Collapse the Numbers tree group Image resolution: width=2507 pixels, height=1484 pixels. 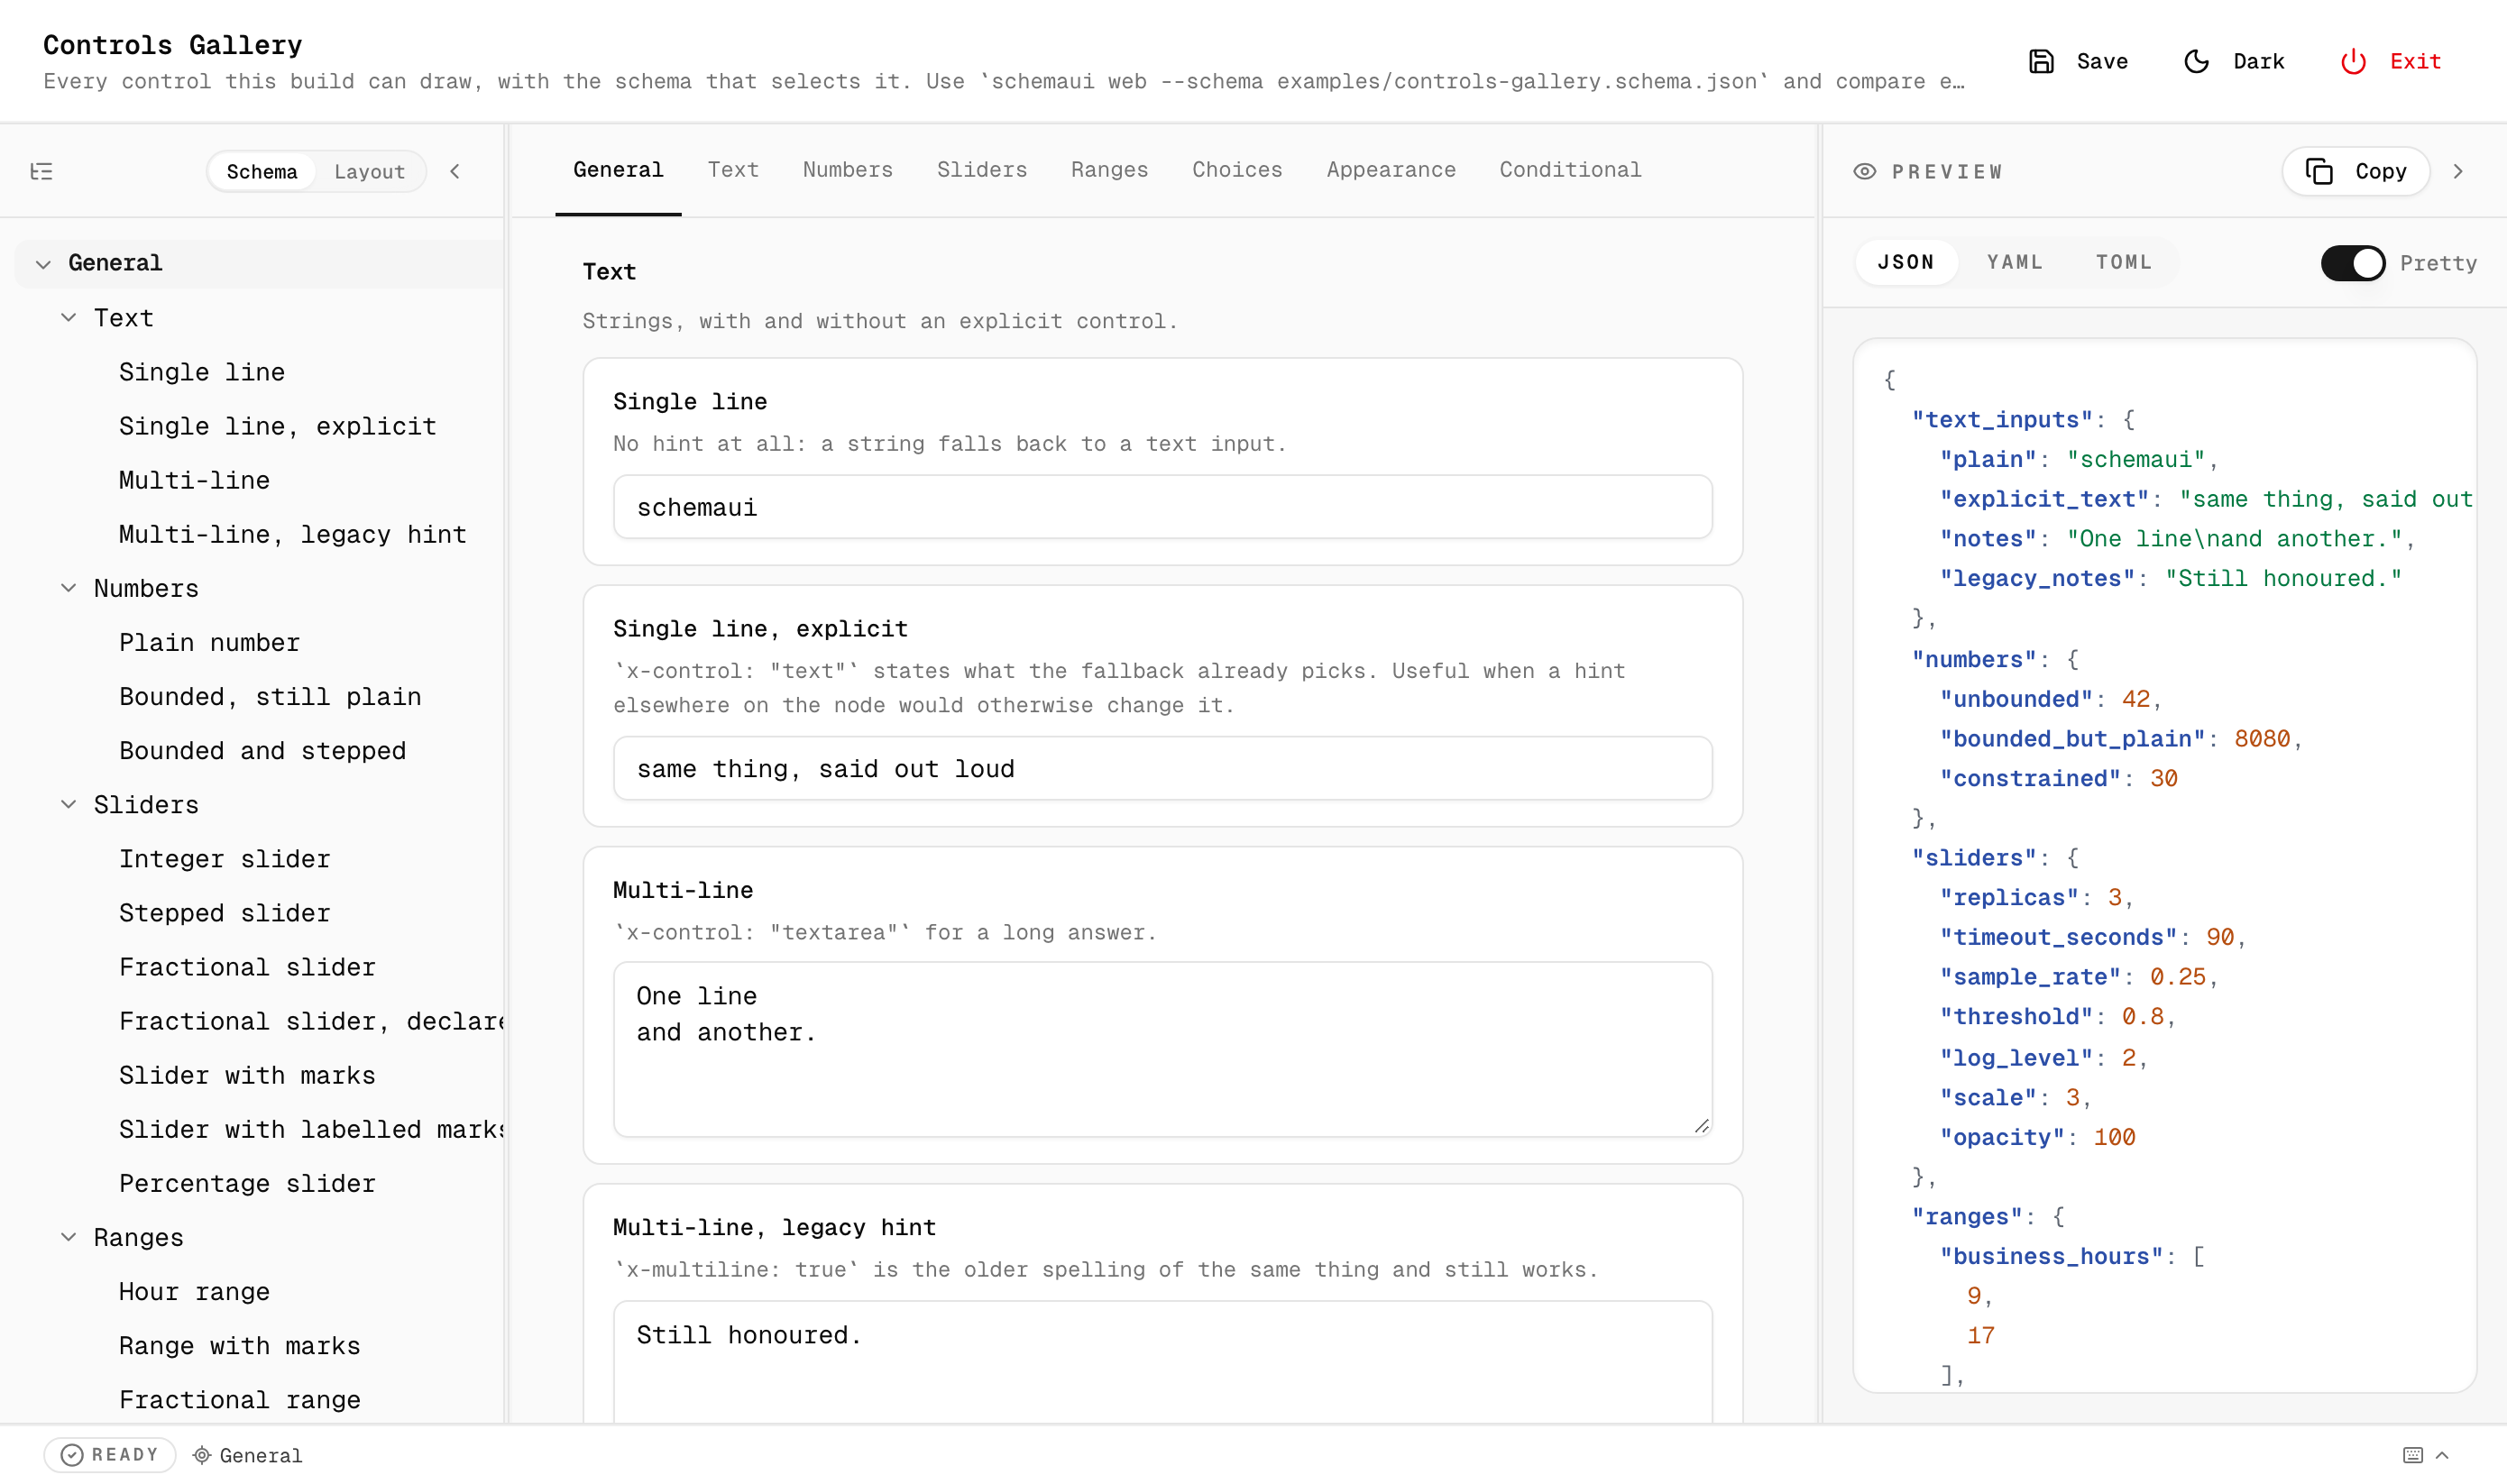point(68,588)
